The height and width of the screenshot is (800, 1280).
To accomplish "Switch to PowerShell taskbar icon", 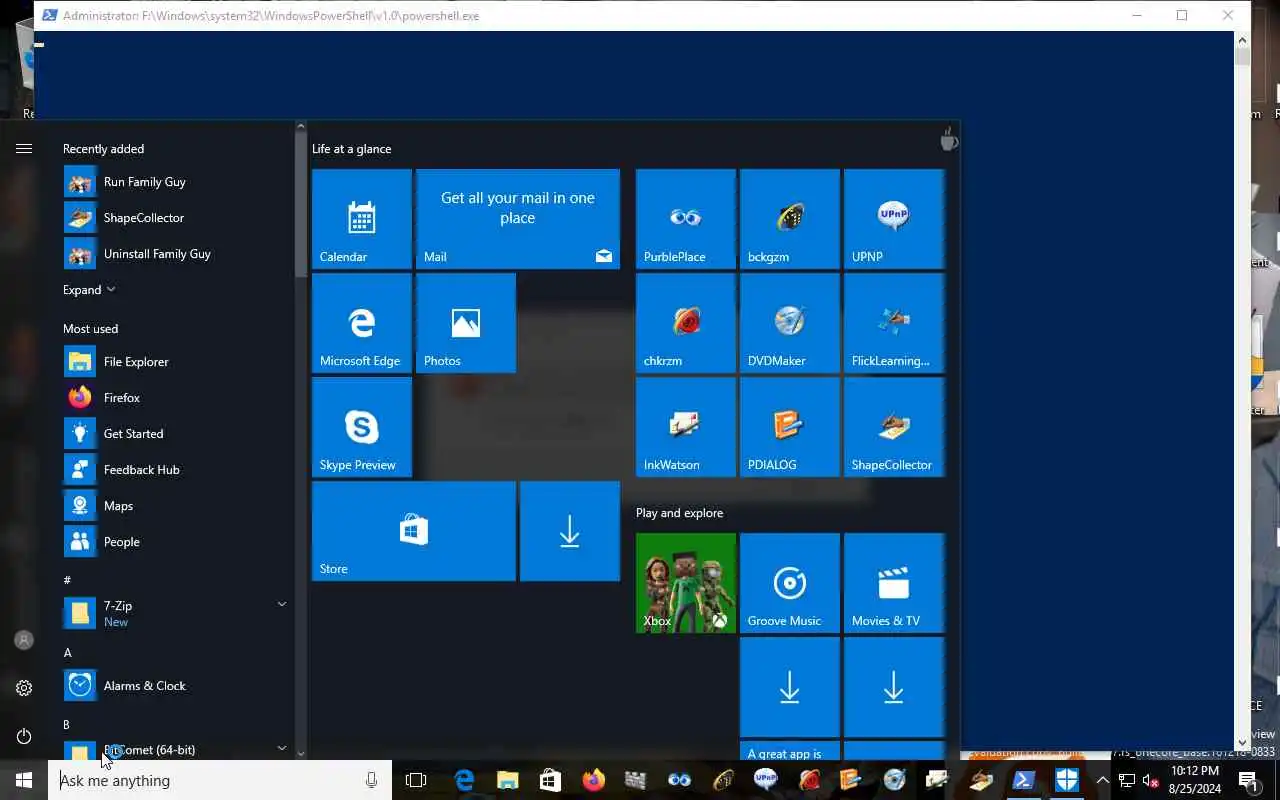I will point(1024,780).
